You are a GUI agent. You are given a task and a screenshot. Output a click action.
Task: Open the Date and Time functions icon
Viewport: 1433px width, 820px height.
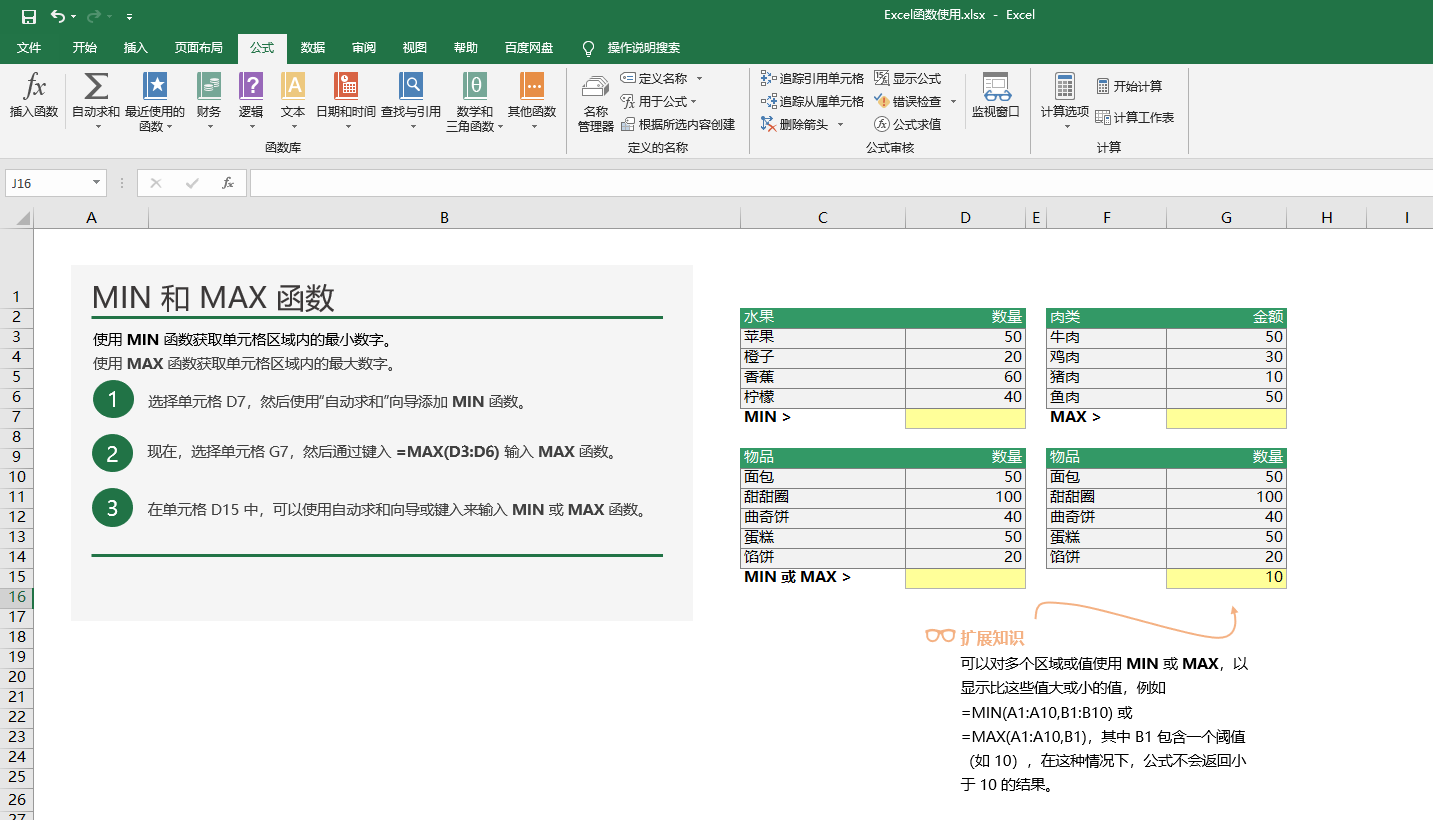[x=346, y=85]
